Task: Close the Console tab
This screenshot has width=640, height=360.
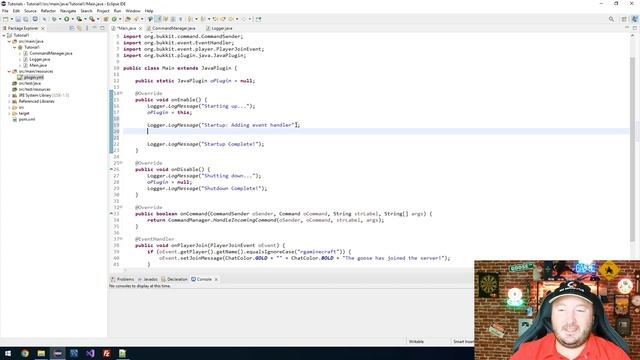Action: (x=216, y=280)
